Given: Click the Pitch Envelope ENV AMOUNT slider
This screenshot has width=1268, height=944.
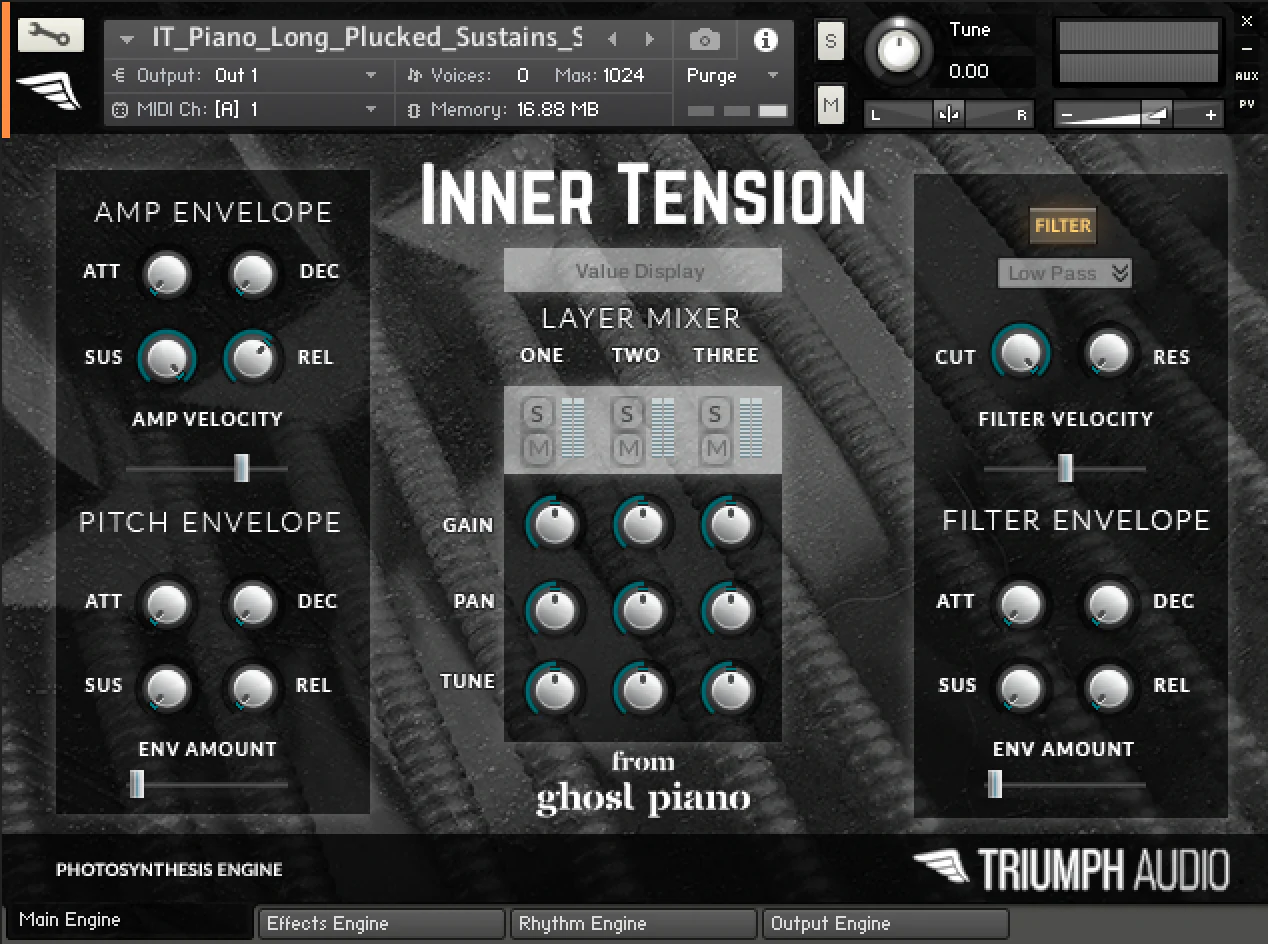Looking at the screenshot, I should click(x=207, y=784).
